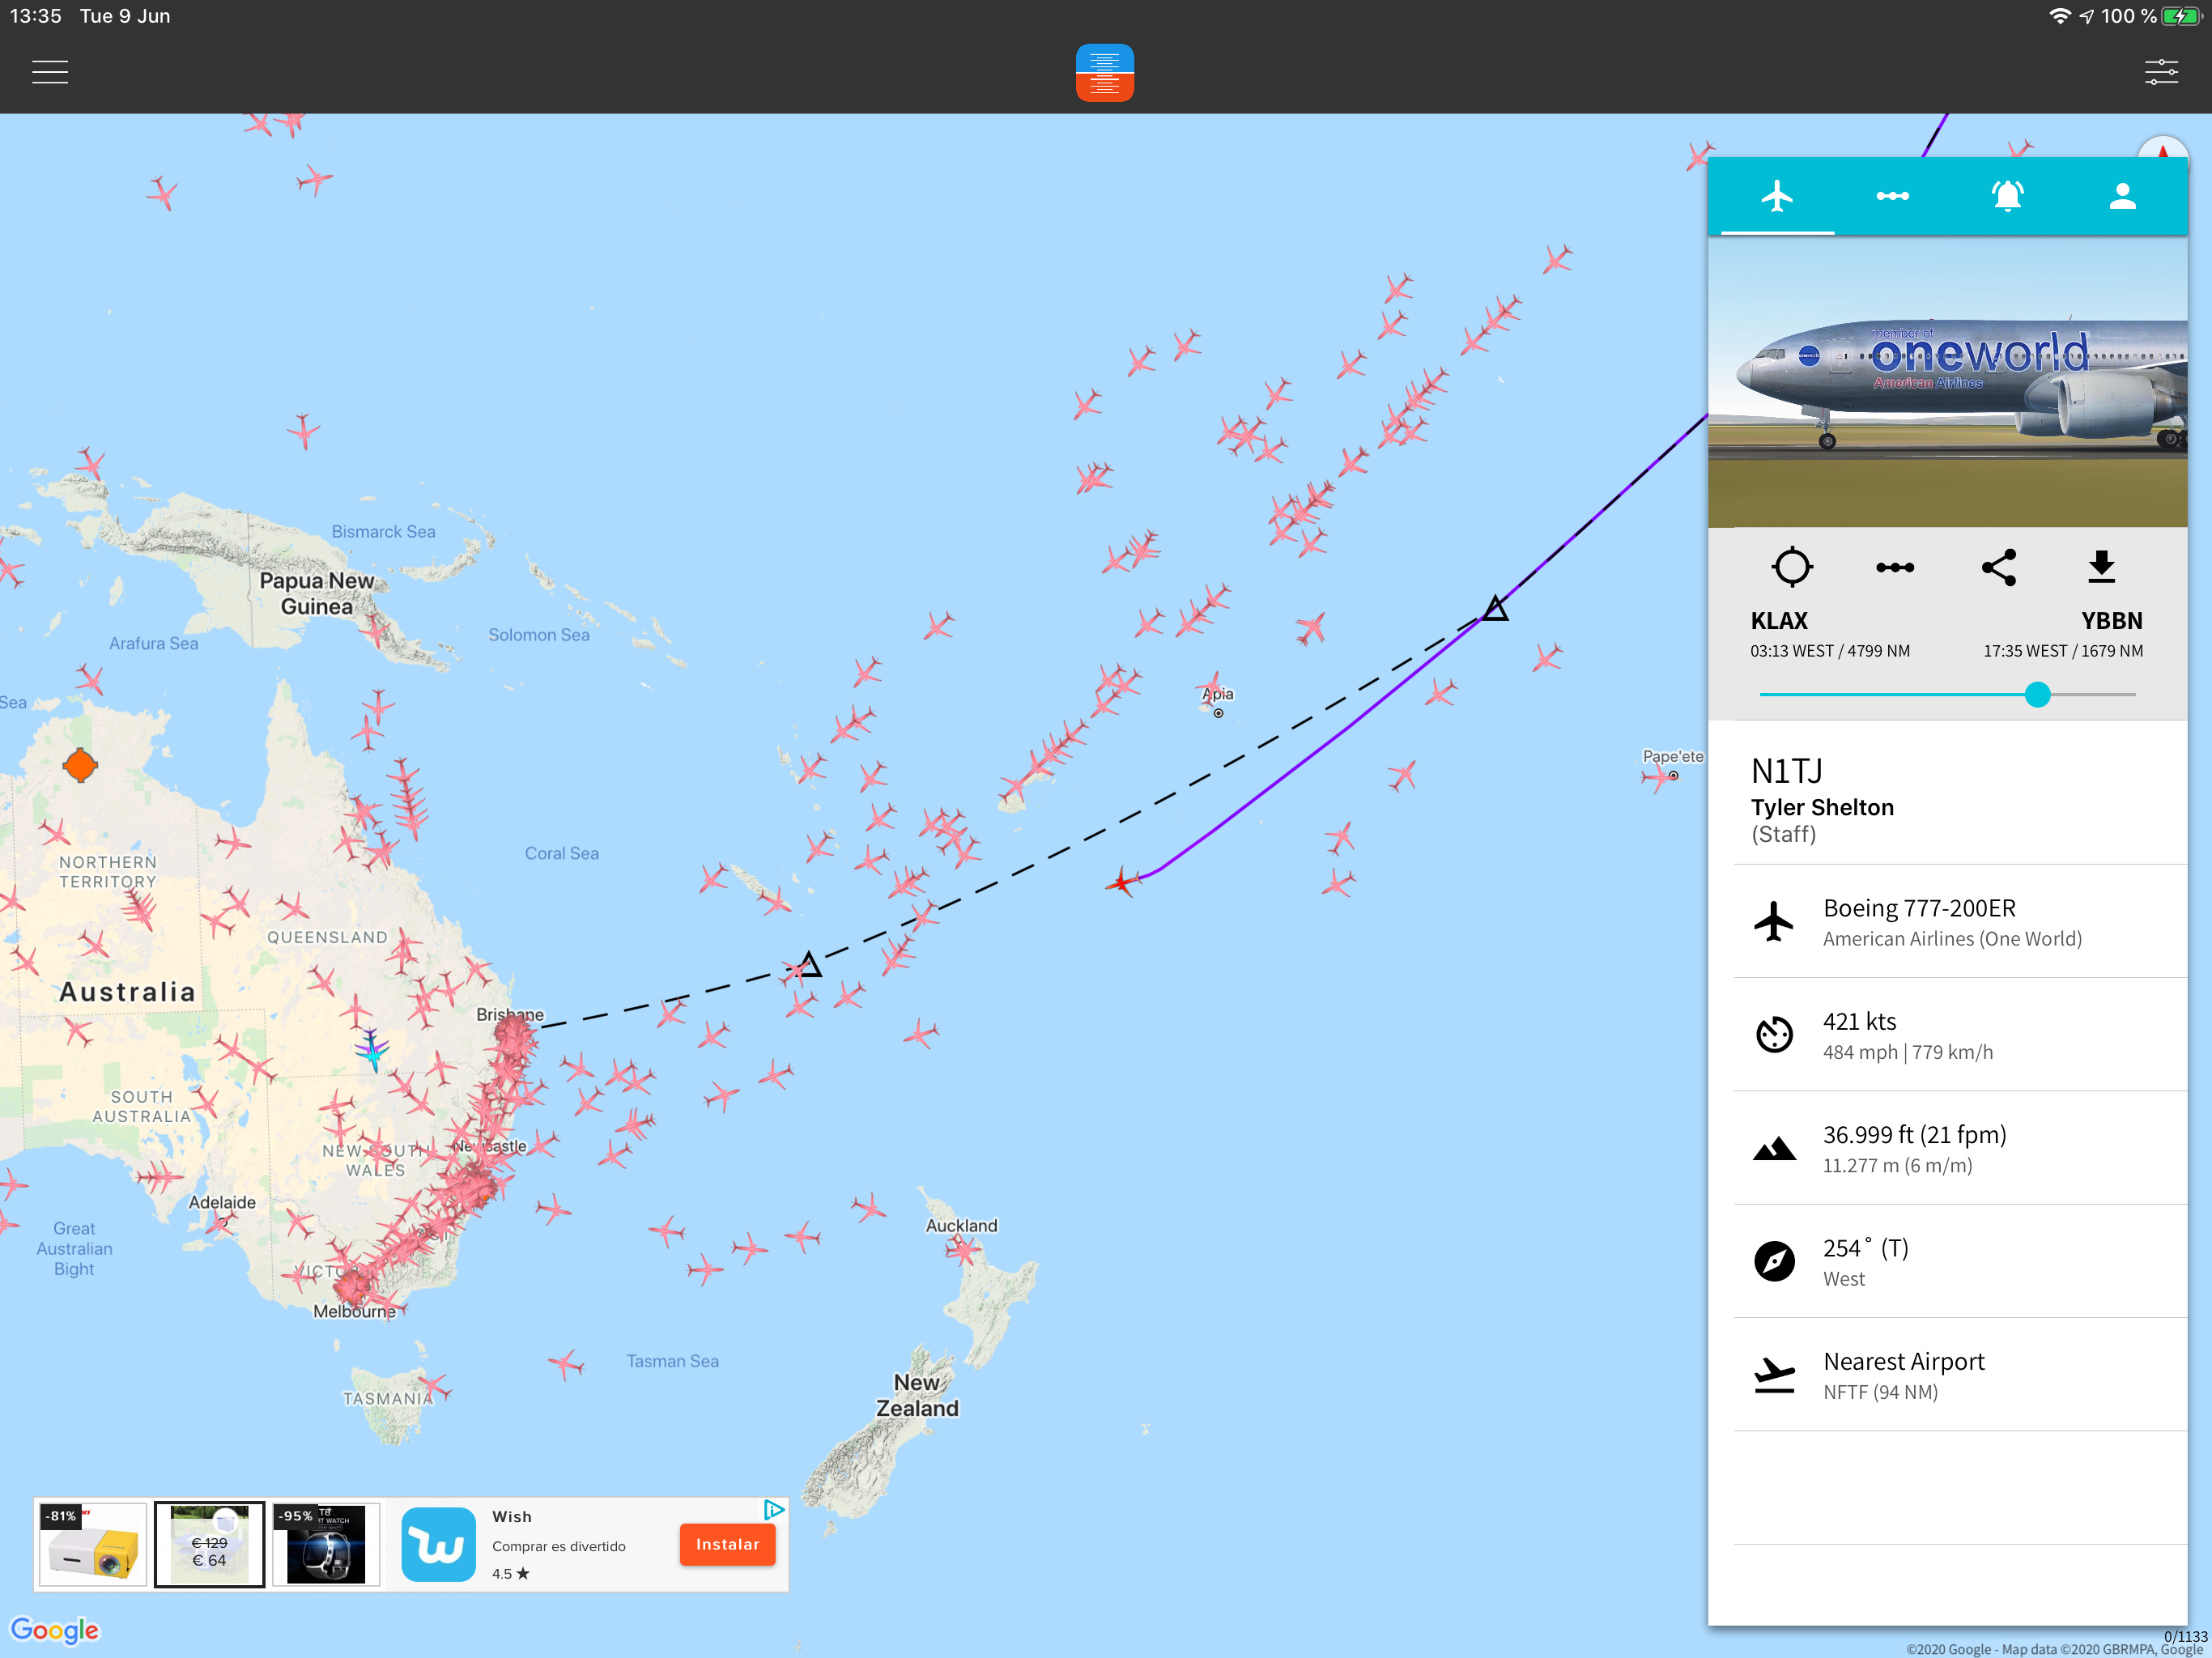Image resolution: width=2212 pixels, height=1658 pixels.
Task: Tap the KLAX departure airport label
Action: tap(1779, 621)
